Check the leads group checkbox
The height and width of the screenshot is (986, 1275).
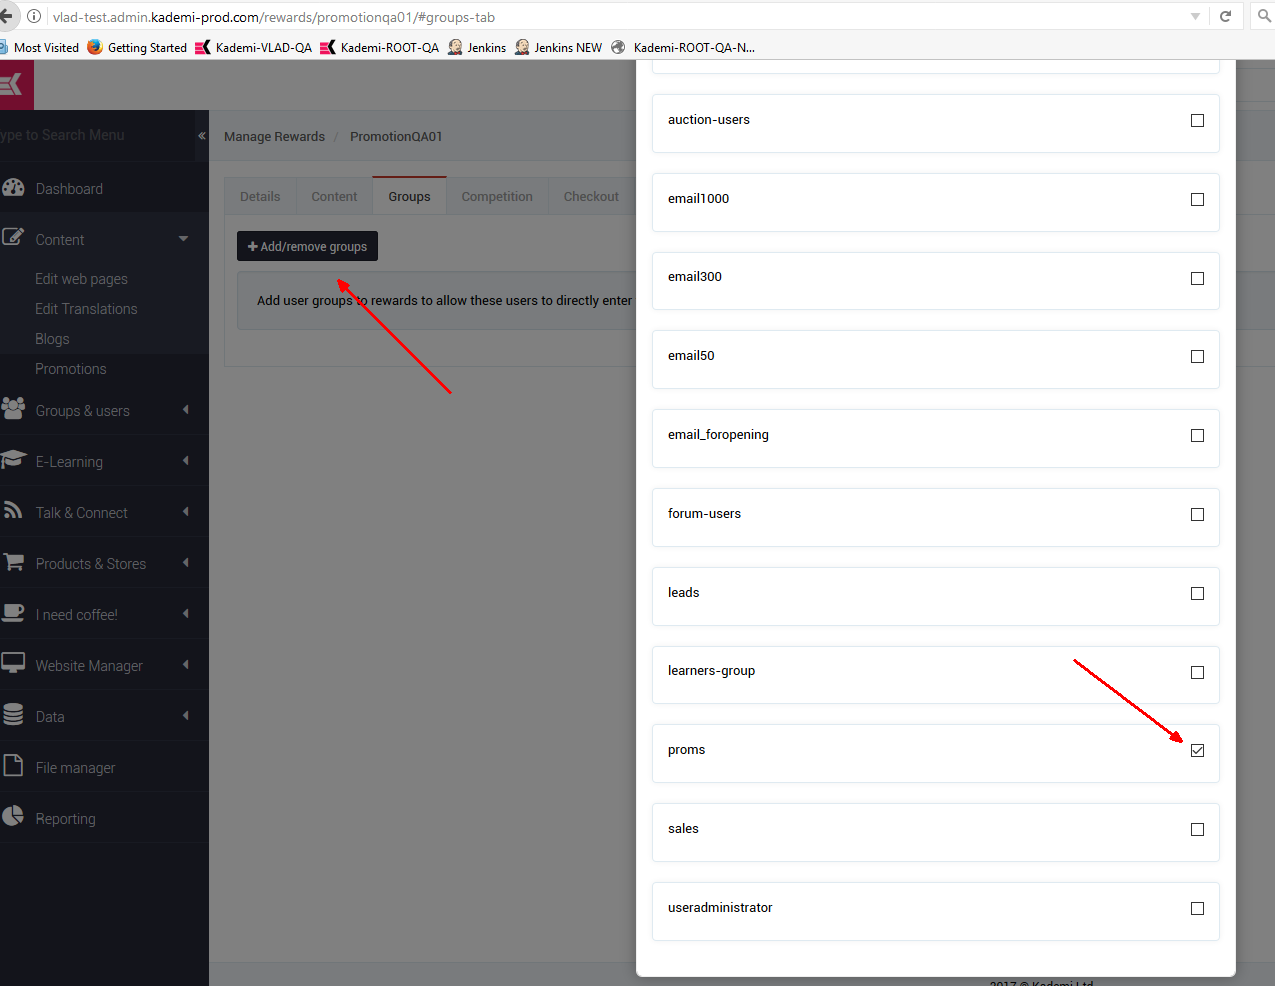(x=1197, y=593)
